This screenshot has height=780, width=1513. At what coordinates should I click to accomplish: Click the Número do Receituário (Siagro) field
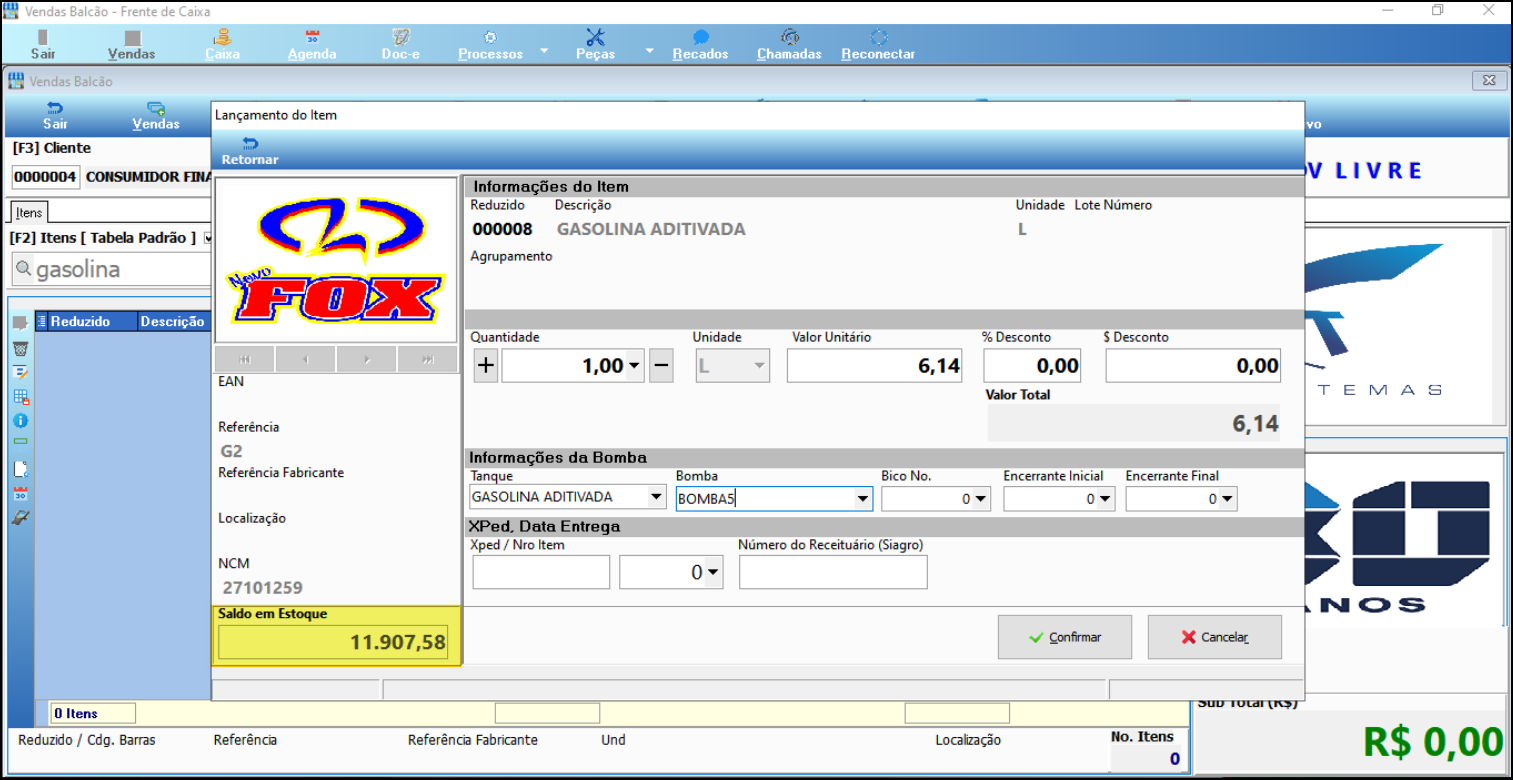click(833, 572)
